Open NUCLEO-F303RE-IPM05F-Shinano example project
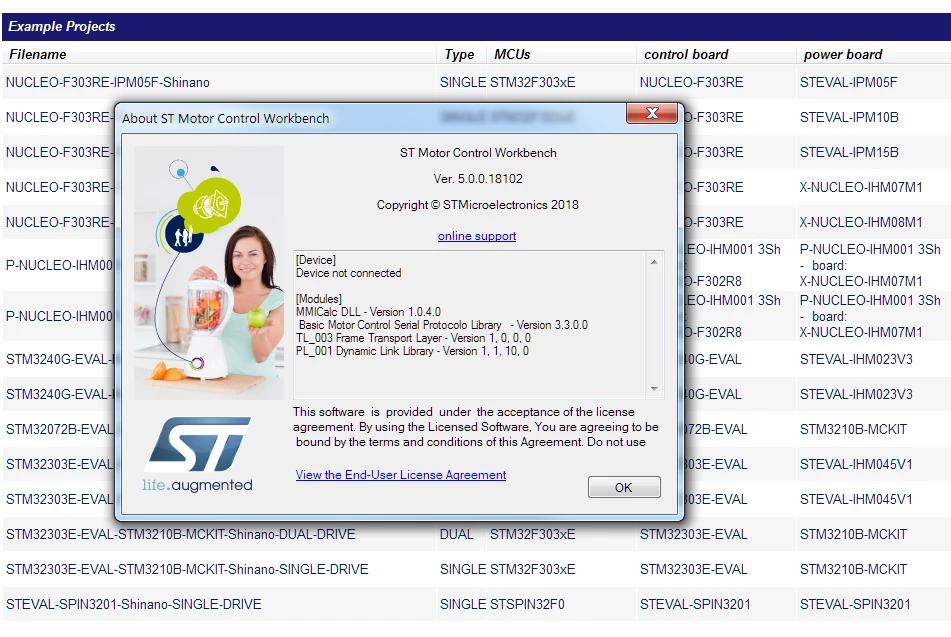Image resolution: width=951 pixels, height=637 pixels. coord(108,83)
